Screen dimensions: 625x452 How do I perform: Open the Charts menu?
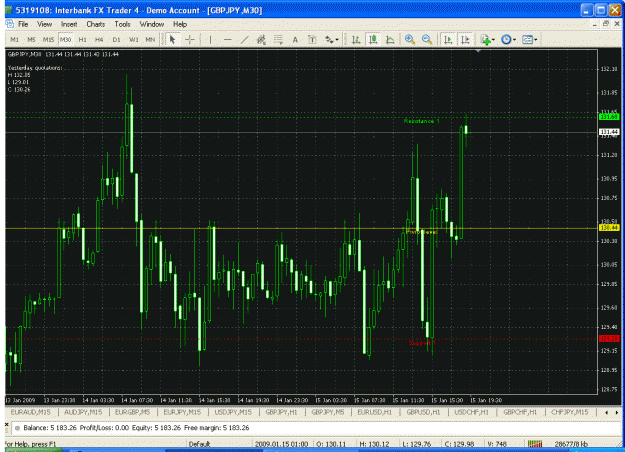pos(96,24)
